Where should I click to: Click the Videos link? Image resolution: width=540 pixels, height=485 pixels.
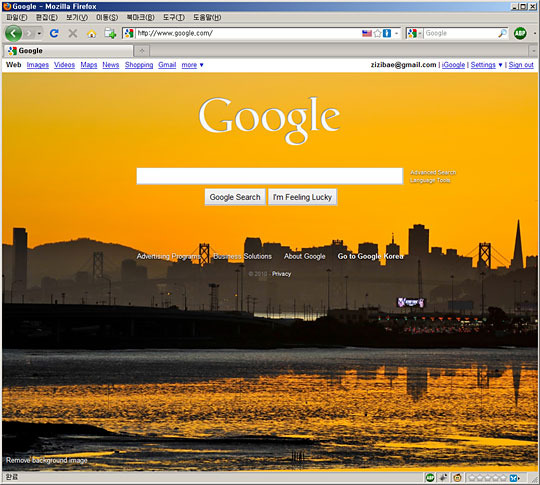pos(64,65)
